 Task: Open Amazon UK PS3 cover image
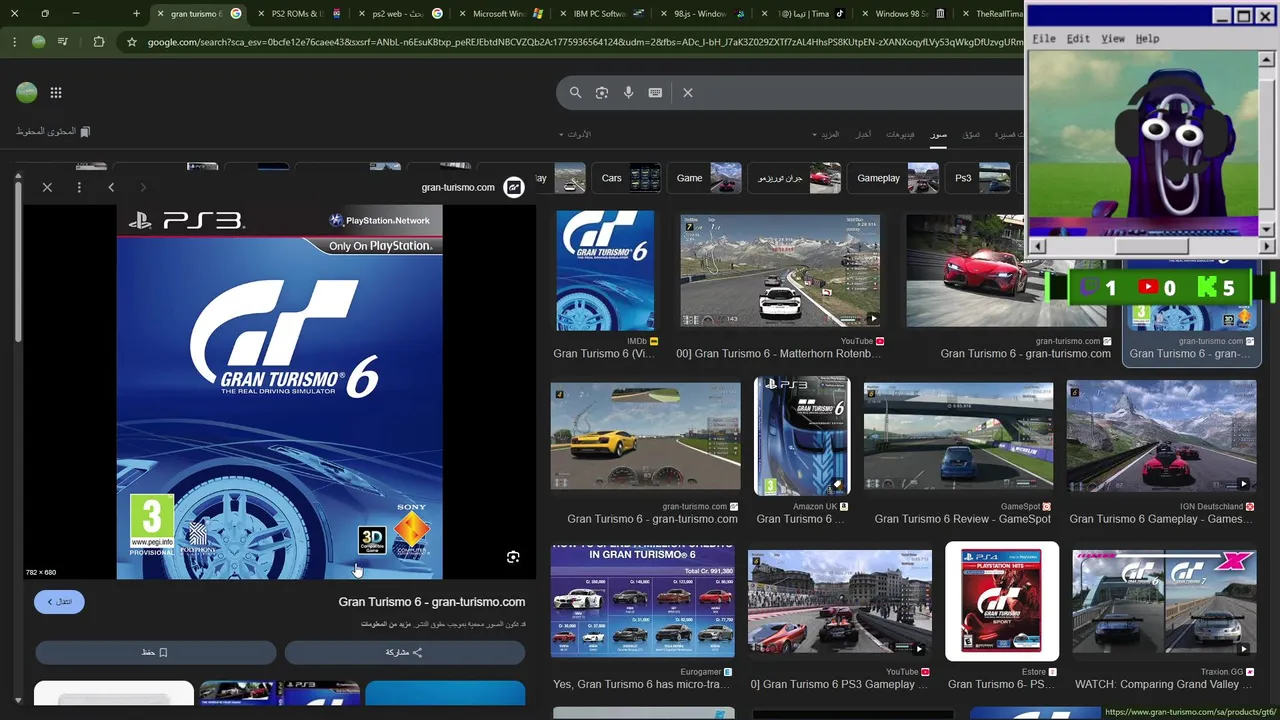point(802,436)
